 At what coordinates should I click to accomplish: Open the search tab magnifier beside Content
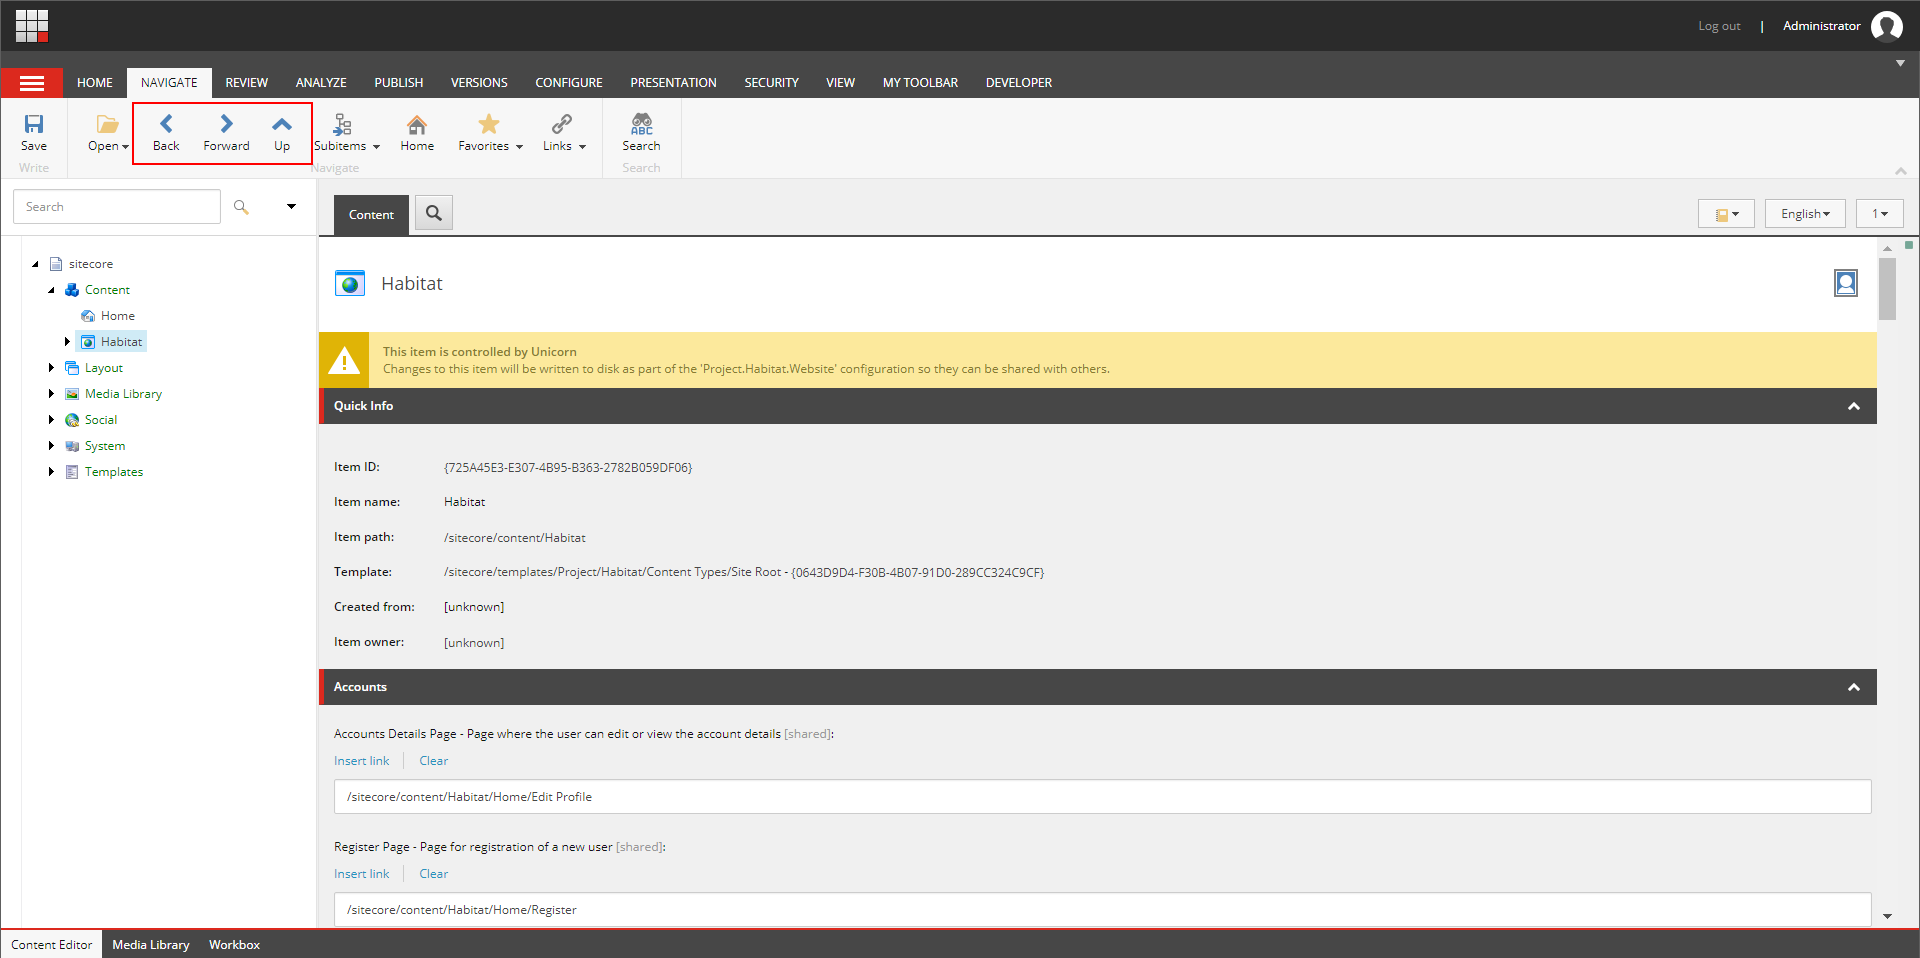(x=434, y=213)
